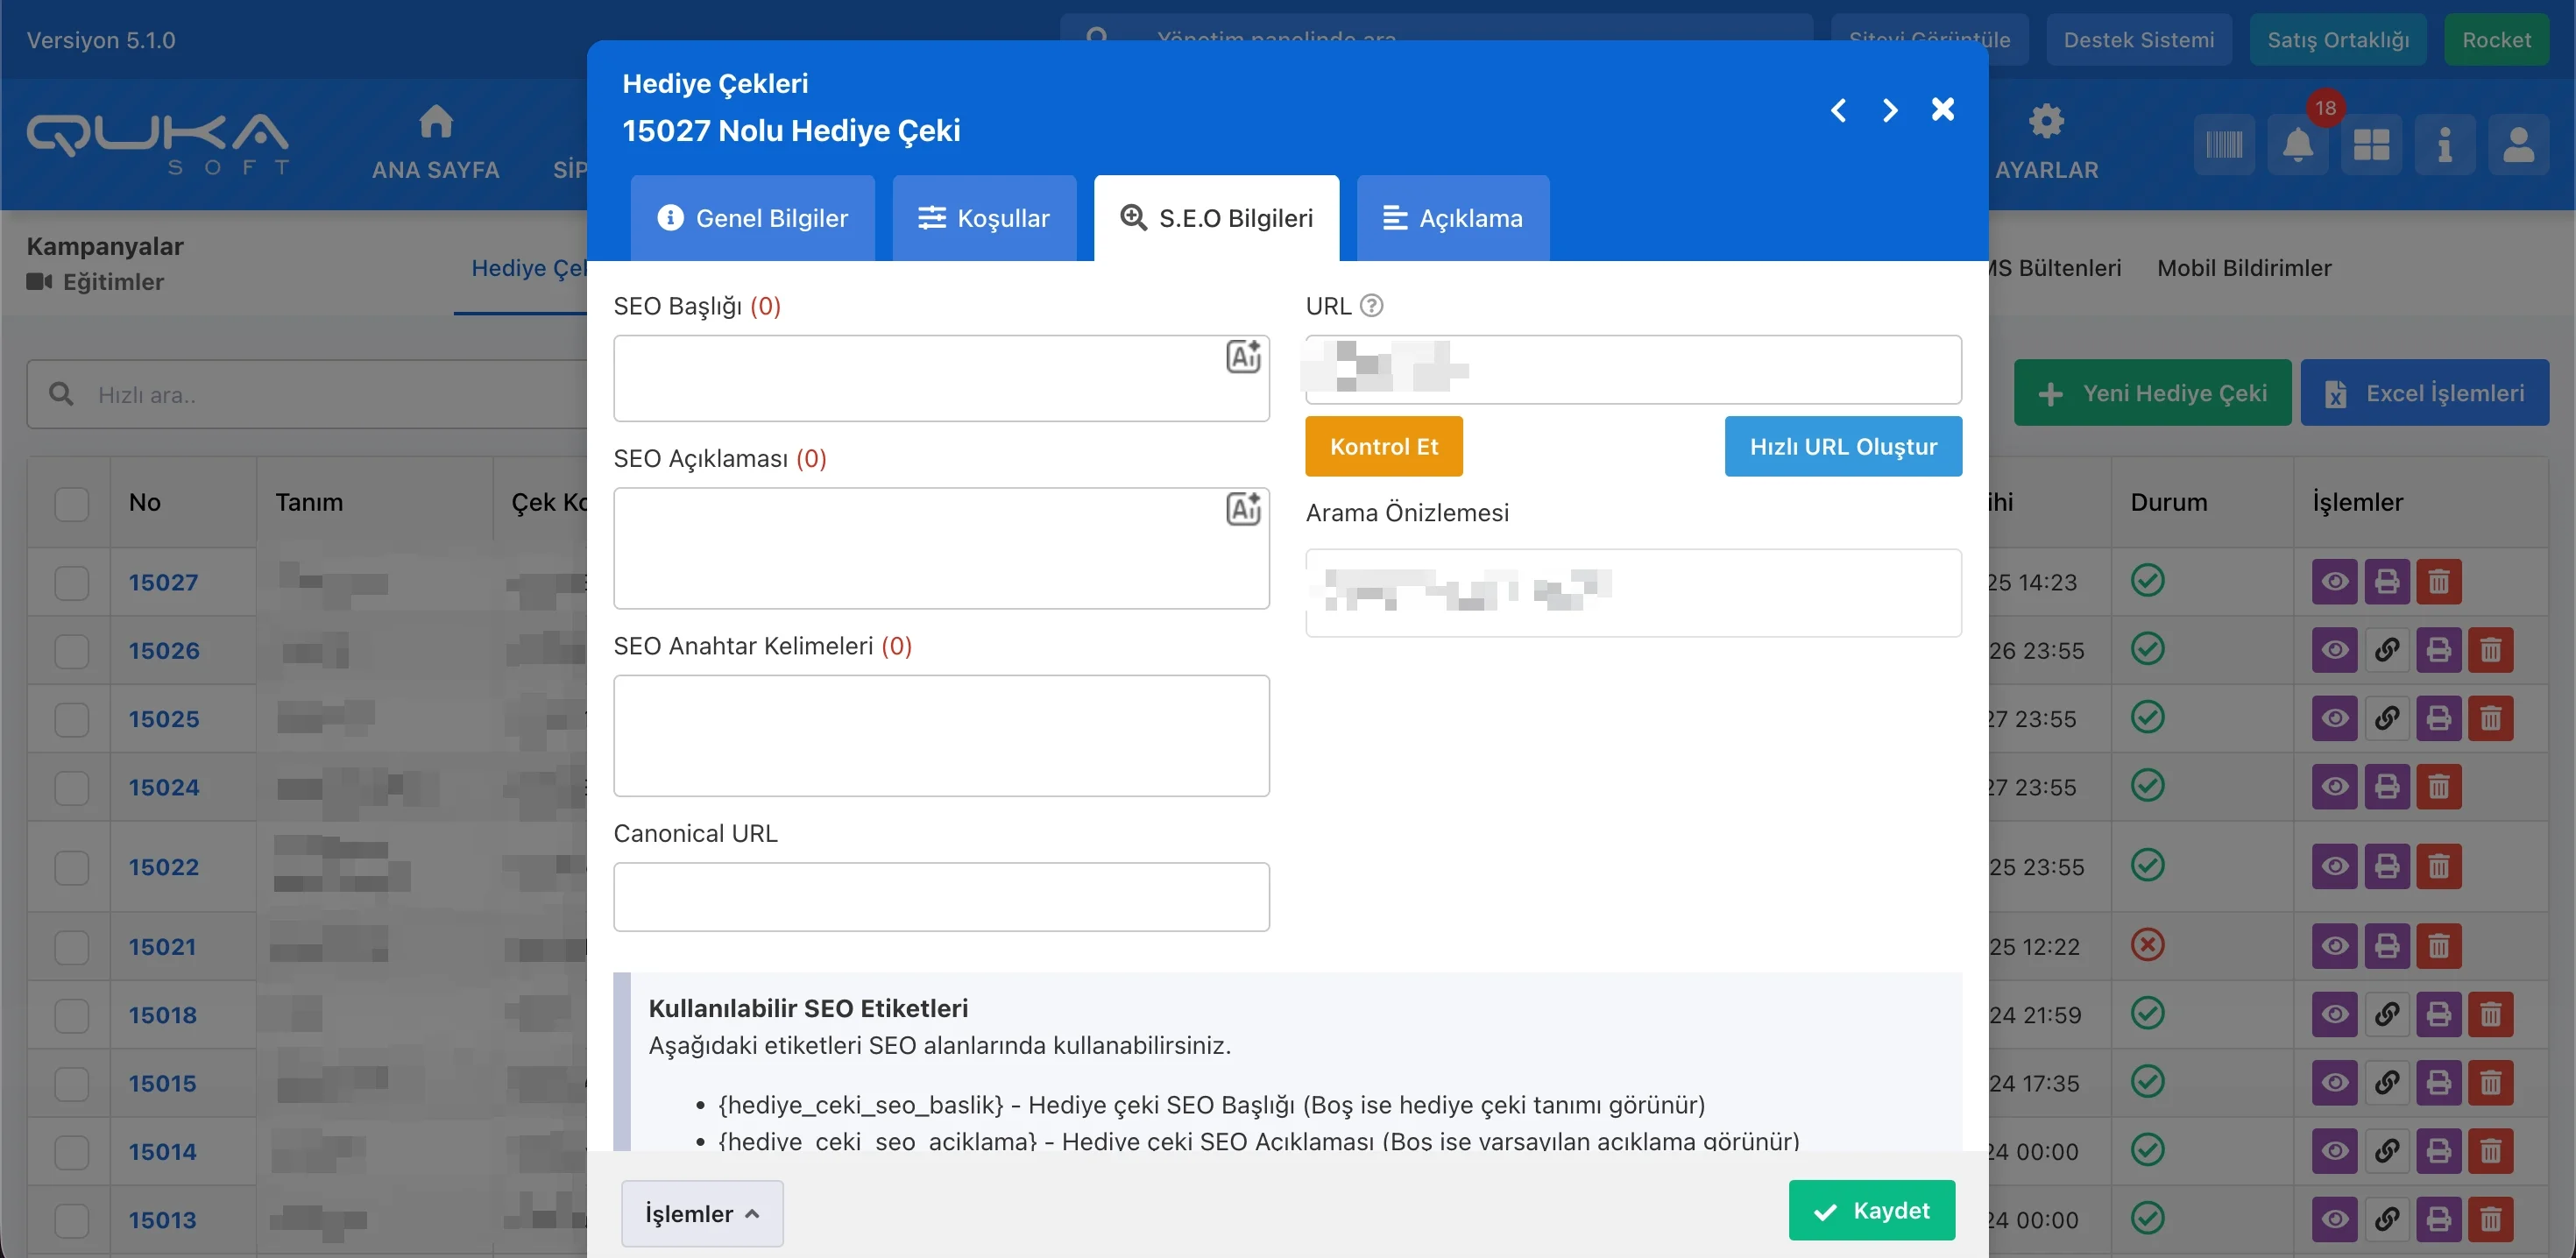The height and width of the screenshot is (1258, 2576).
Task: Tick the select-all checkbox in table header
Action: pyautogui.click(x=72, y=503)
